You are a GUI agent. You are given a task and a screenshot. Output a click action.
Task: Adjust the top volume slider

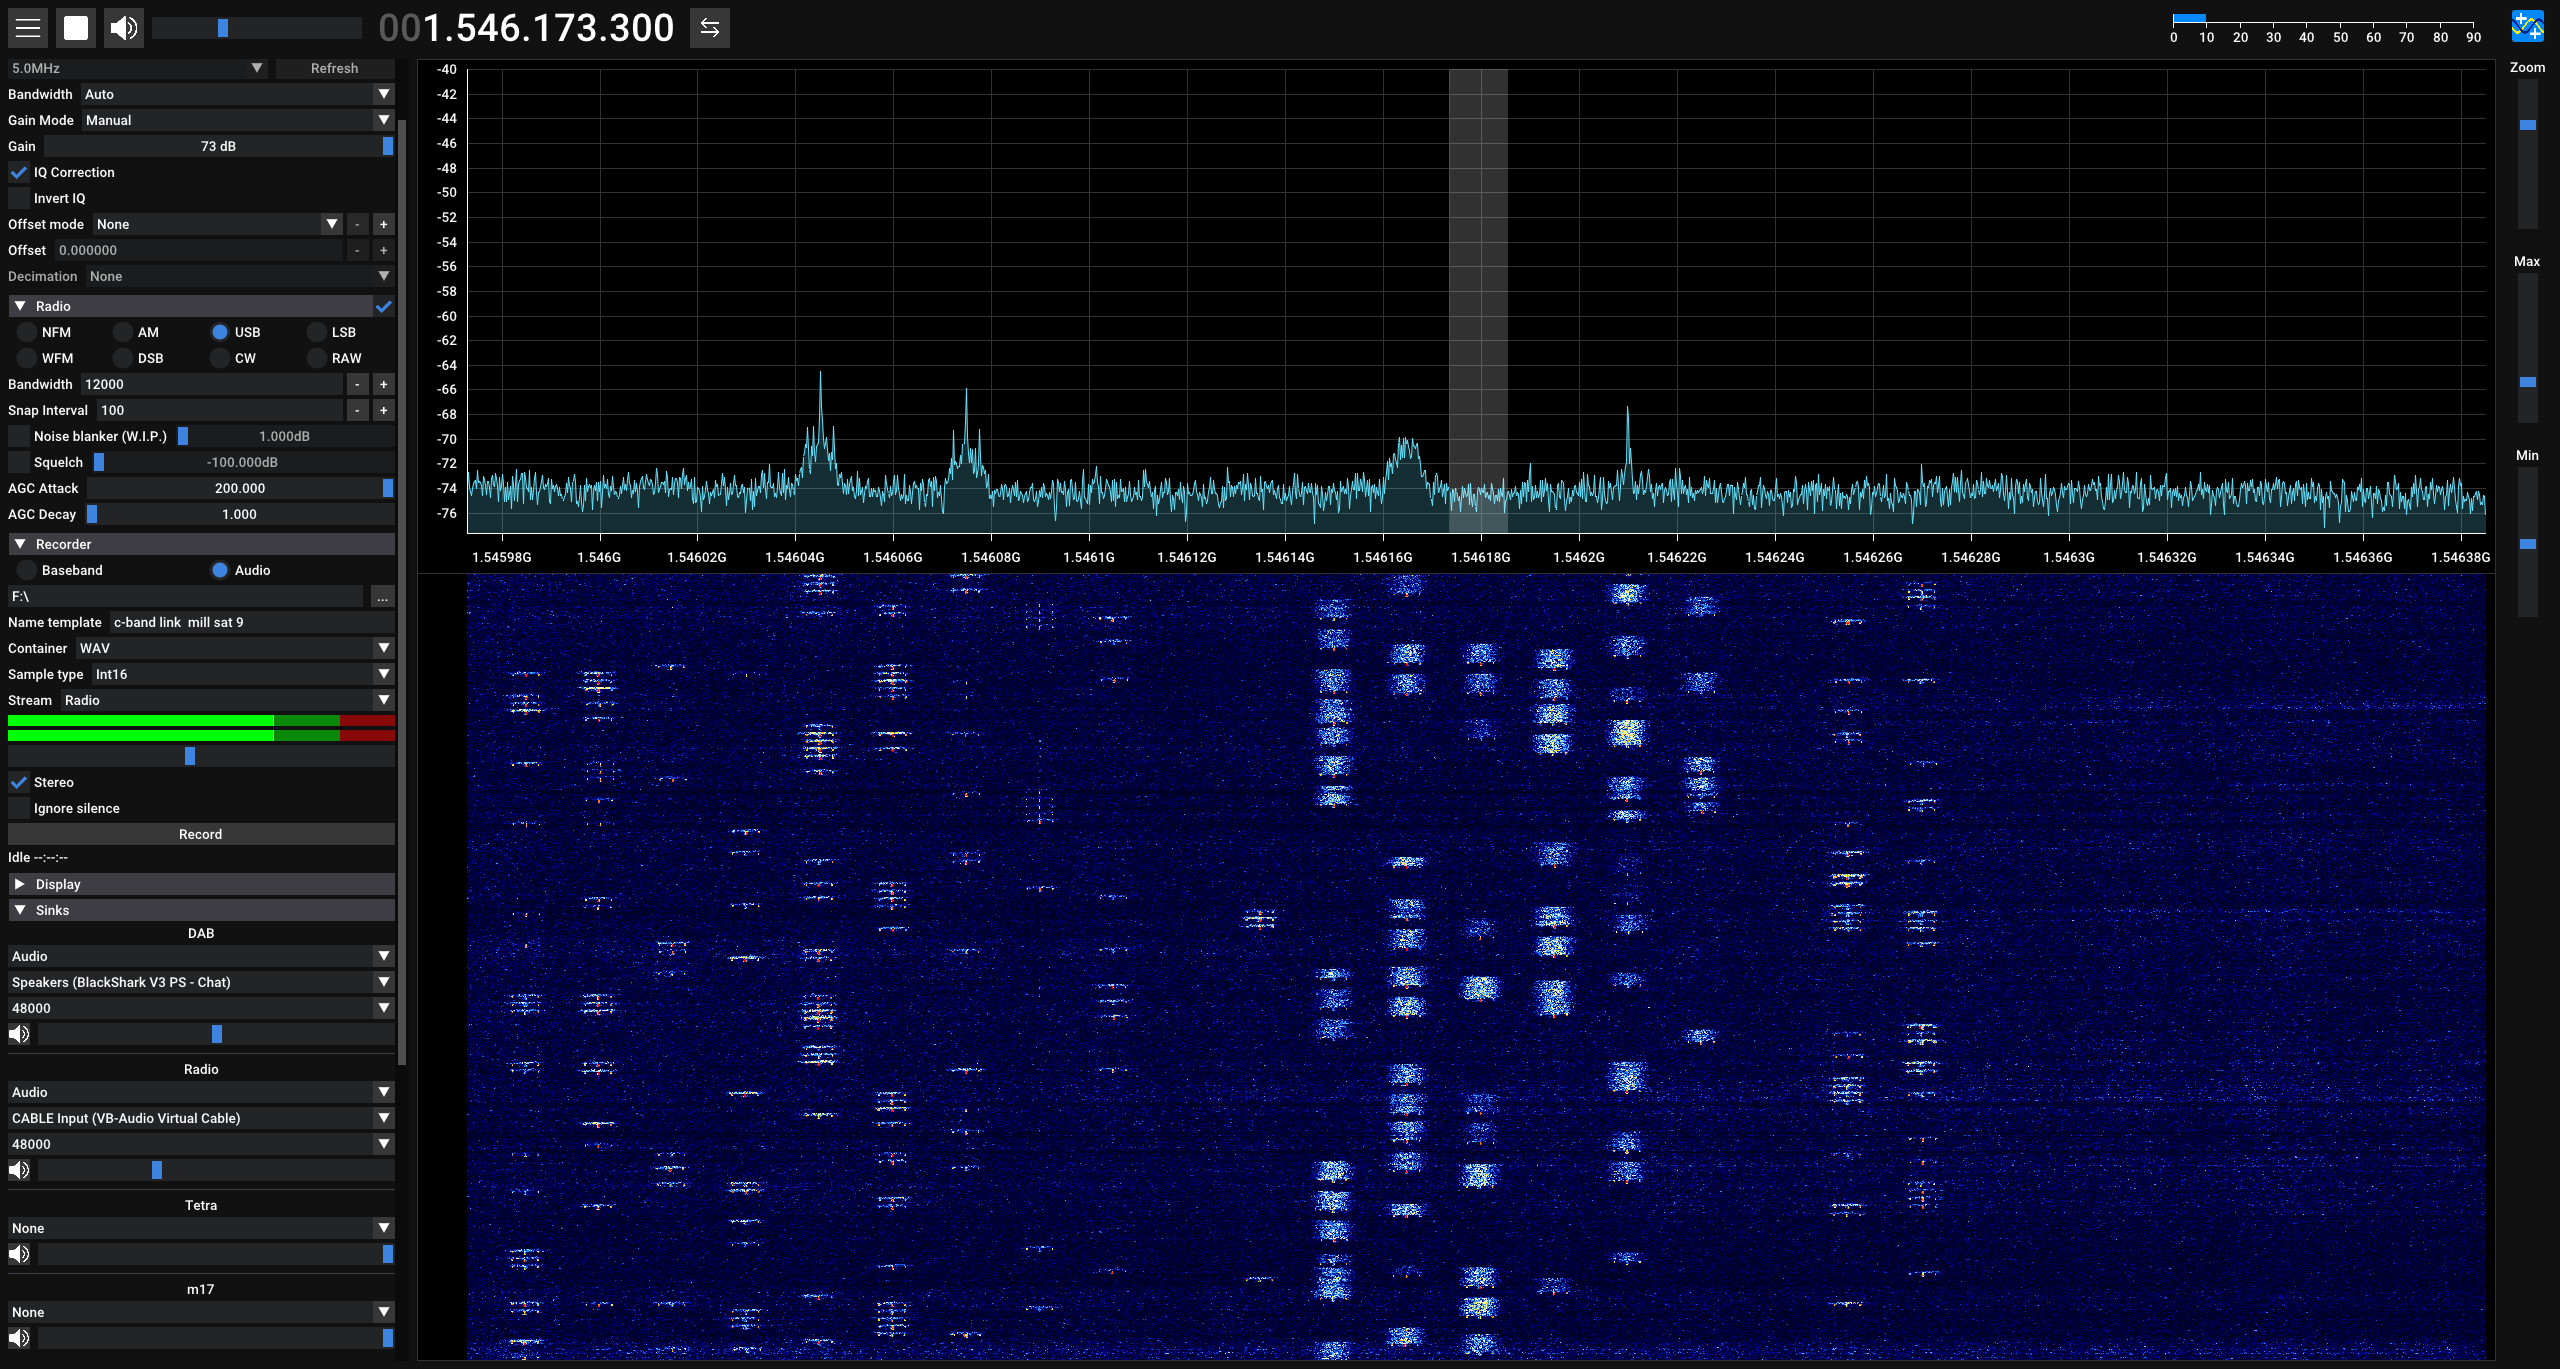[x=257, y=28]
